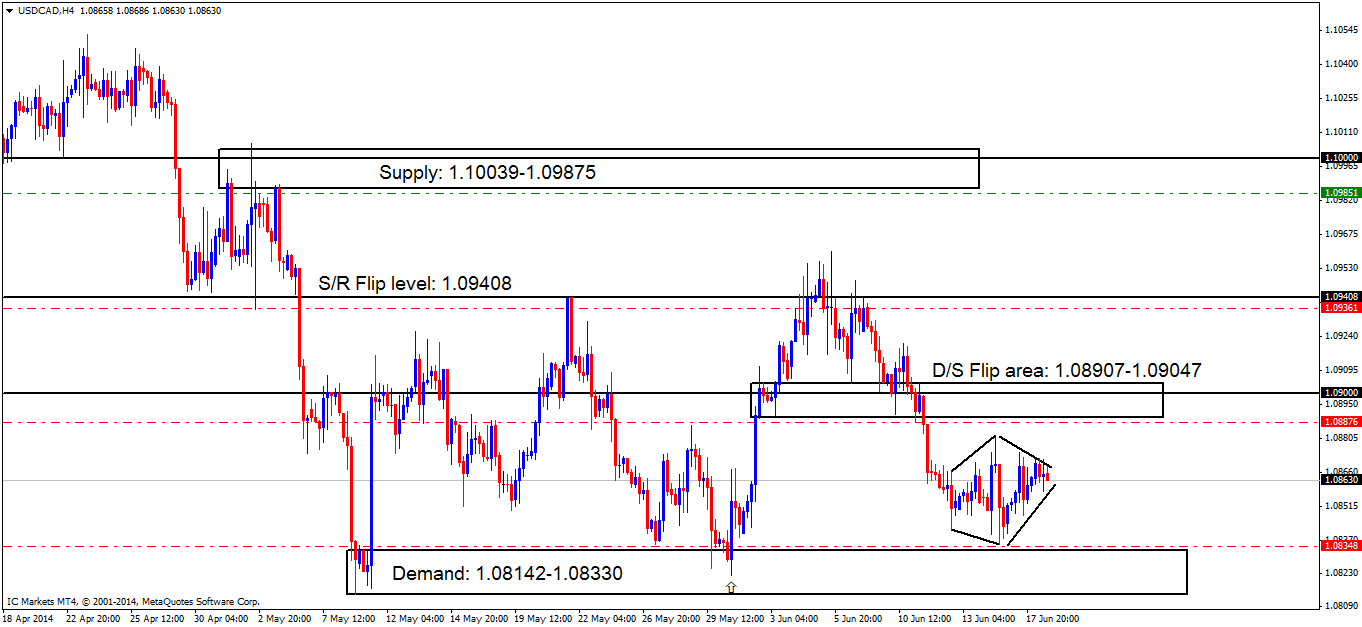
Task: Click the 1.08230 price on the scale
Action: pos(1341,573)
